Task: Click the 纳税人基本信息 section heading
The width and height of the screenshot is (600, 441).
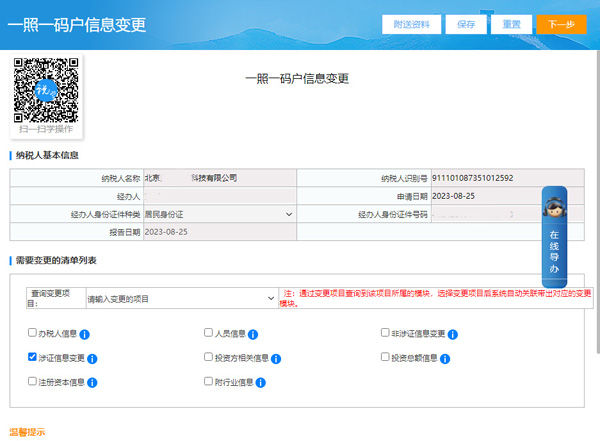Action: tap(47, 155)
